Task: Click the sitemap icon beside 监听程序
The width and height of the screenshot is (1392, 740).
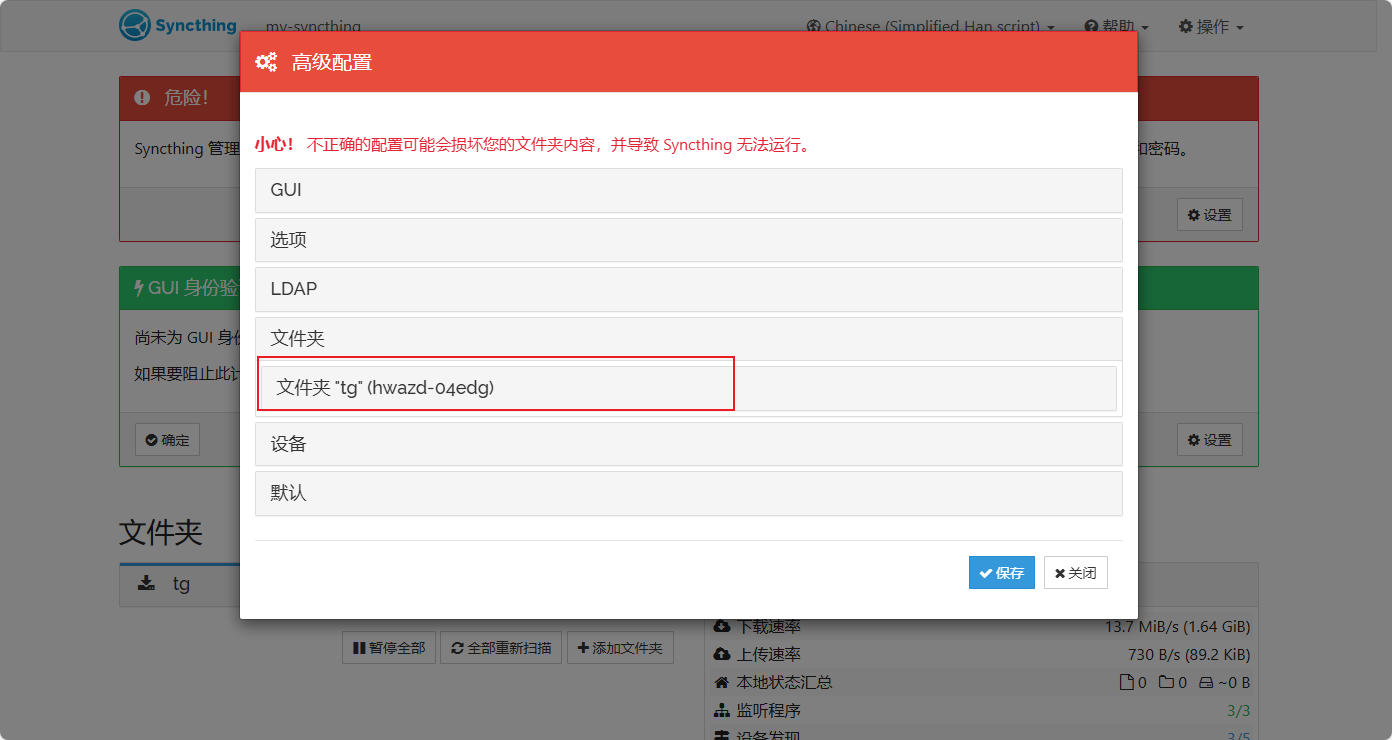Action: pyautogui.click(x=722, y=711)
